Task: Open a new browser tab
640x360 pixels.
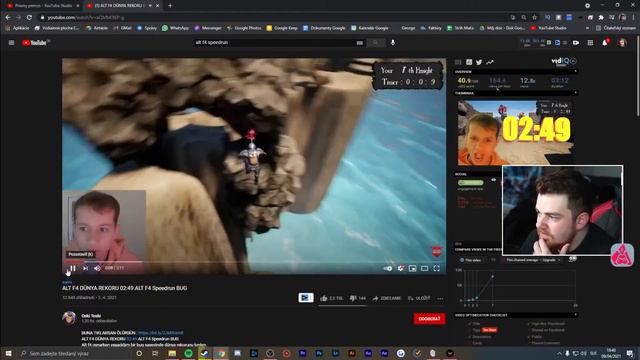Action: (170, 6)
